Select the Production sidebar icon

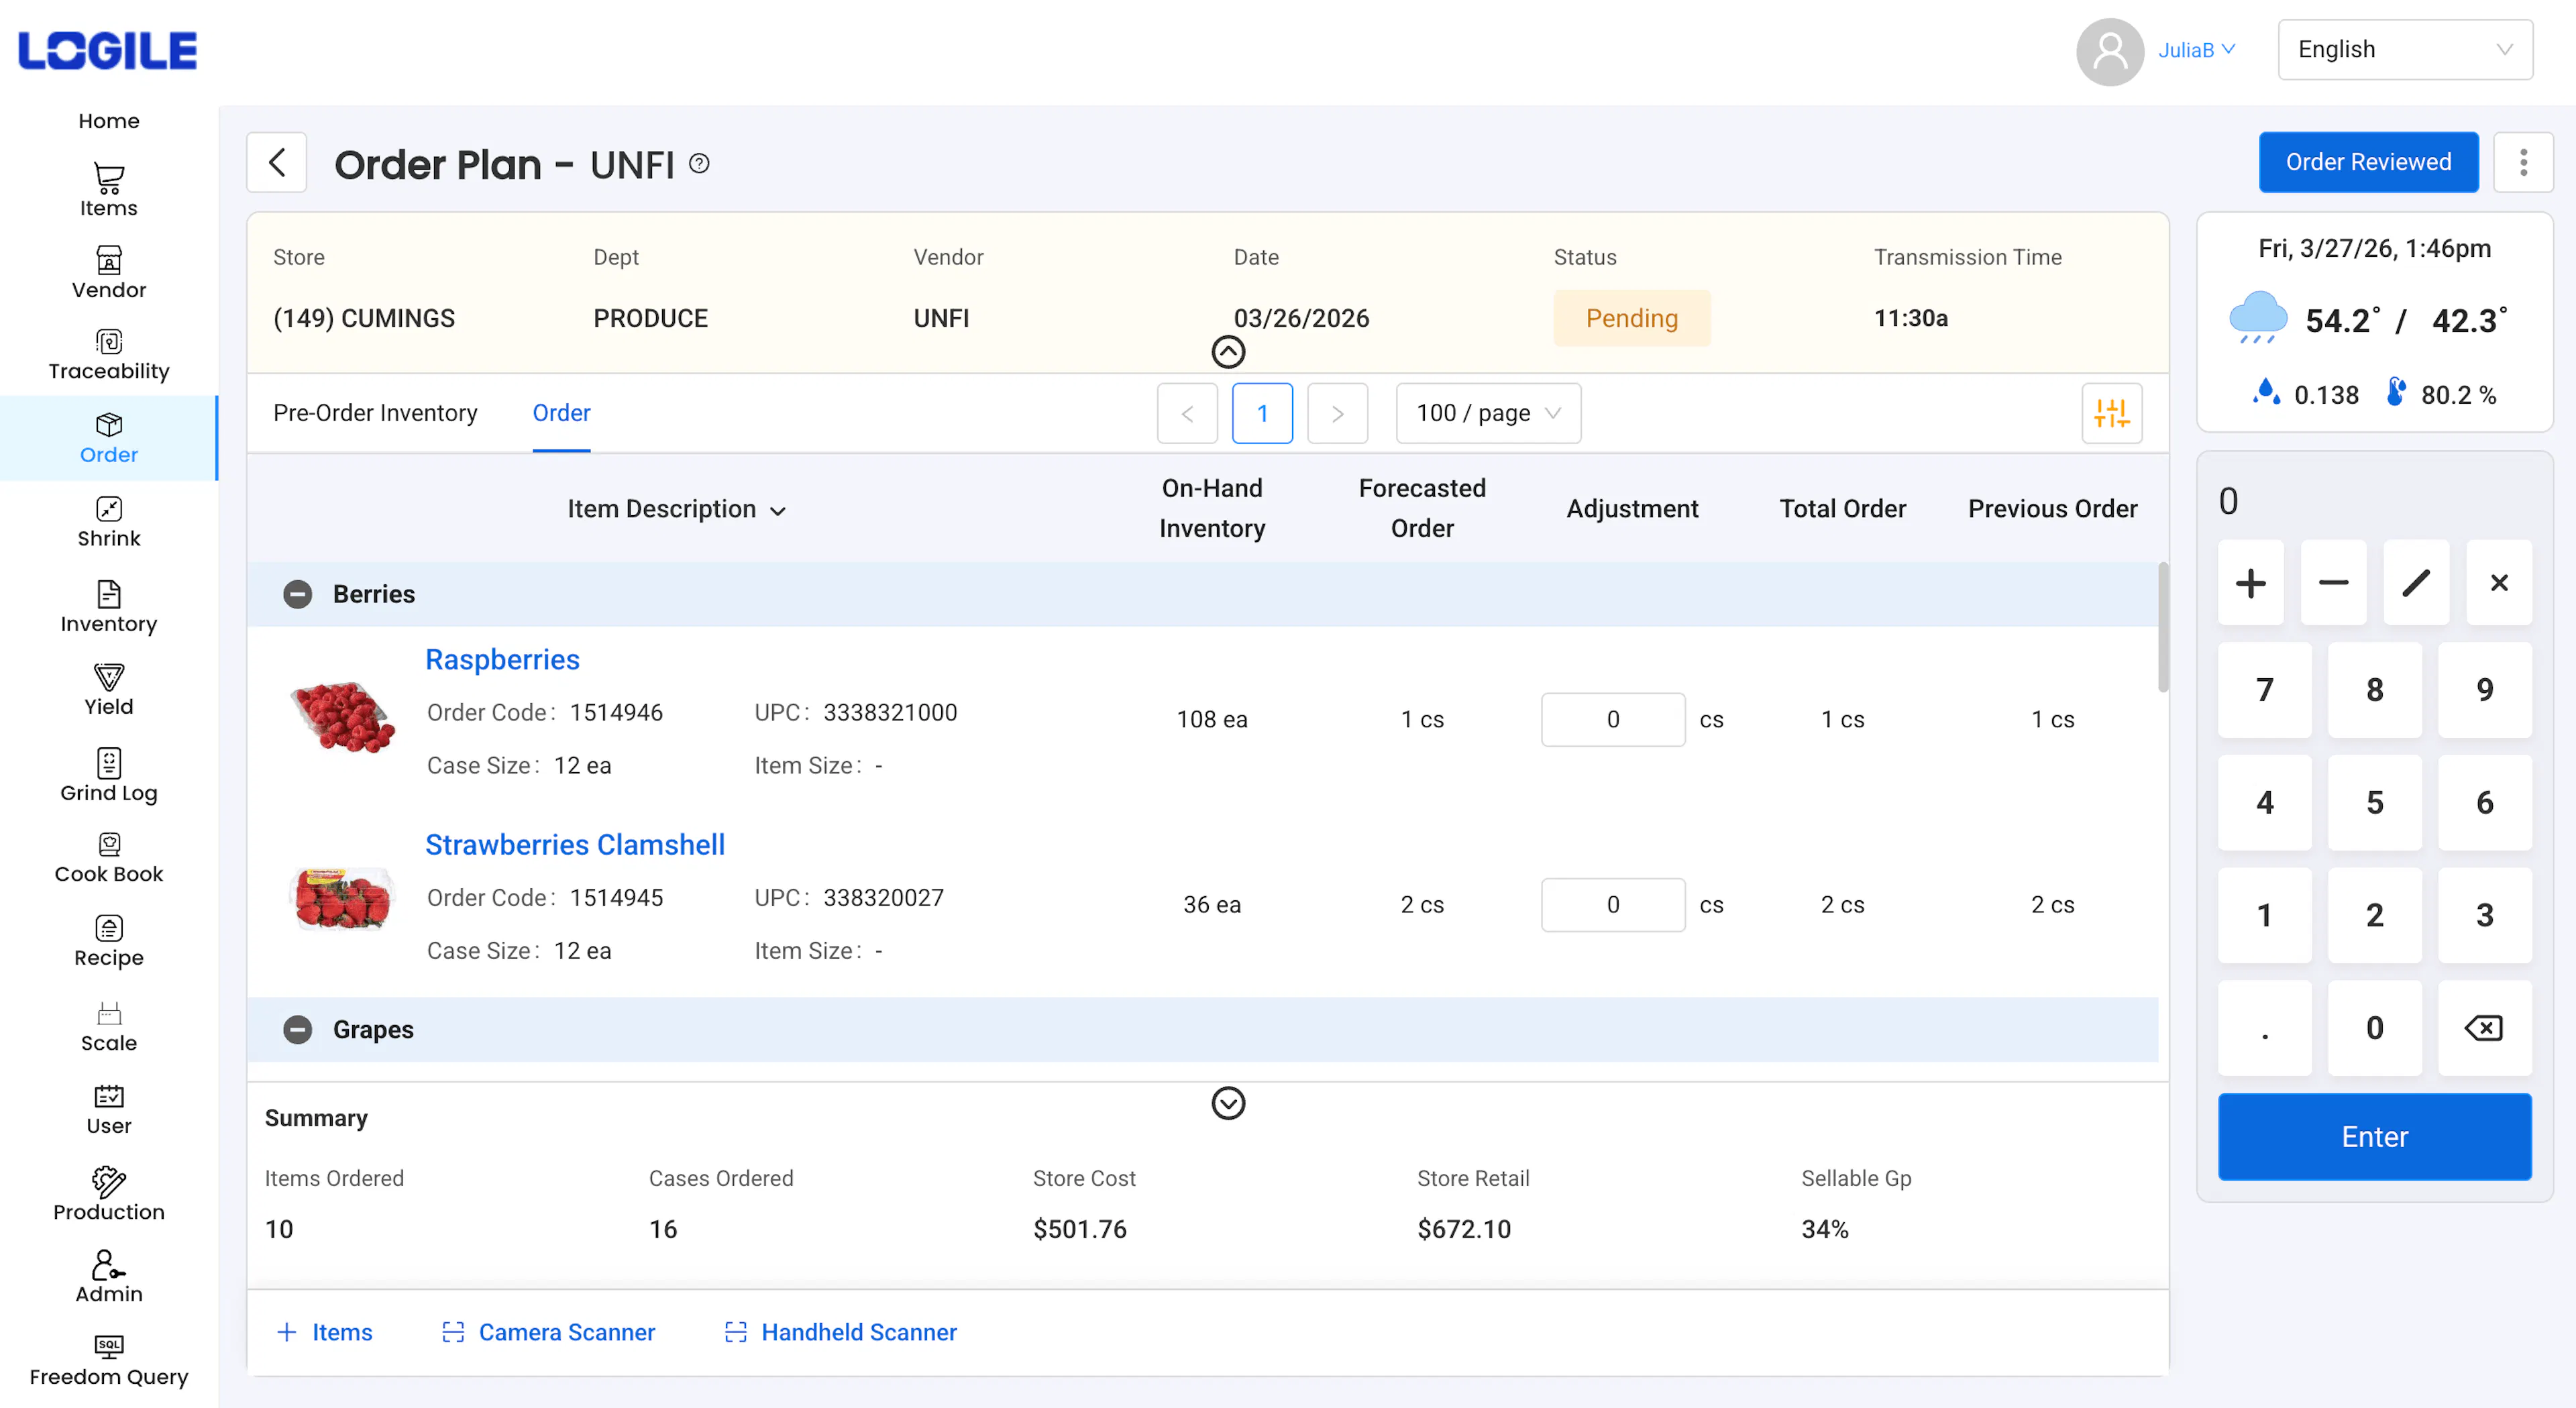[x=109, y=1192]
